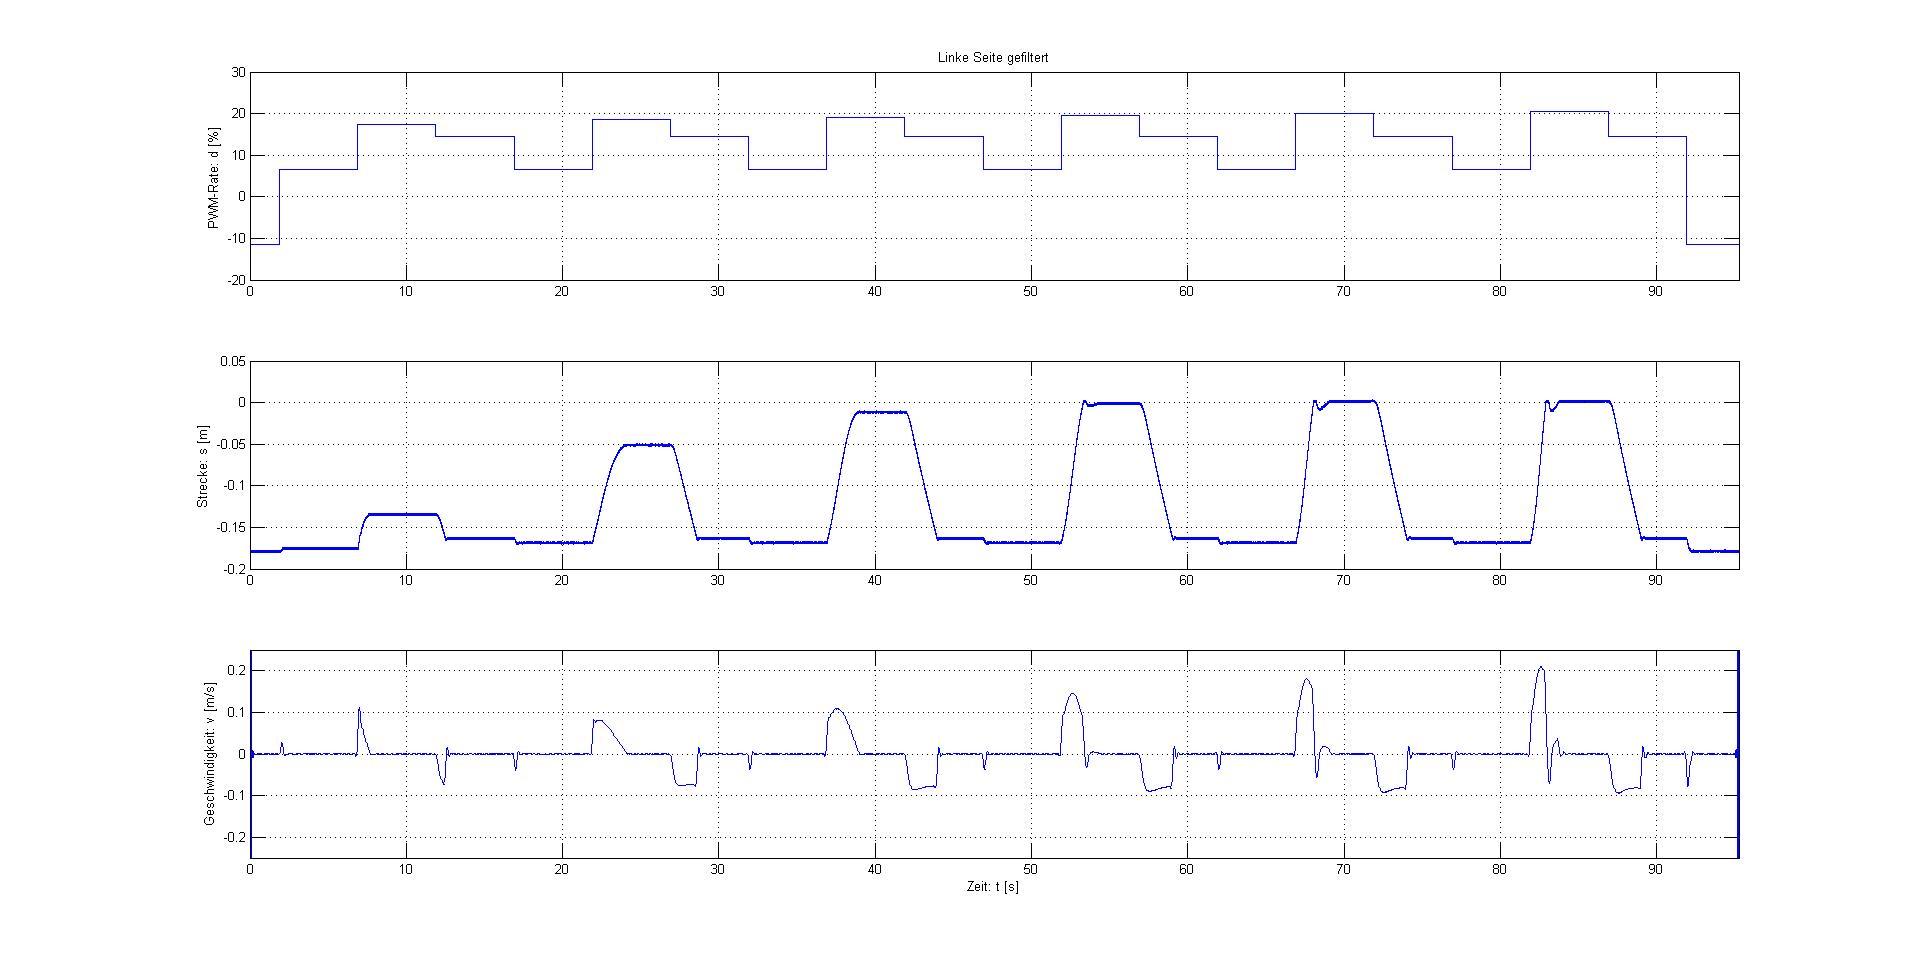1921x964 pixels.
Task: Select the Strecke plateau between 23 and 27 seconds
Action: tap(645, 445)
